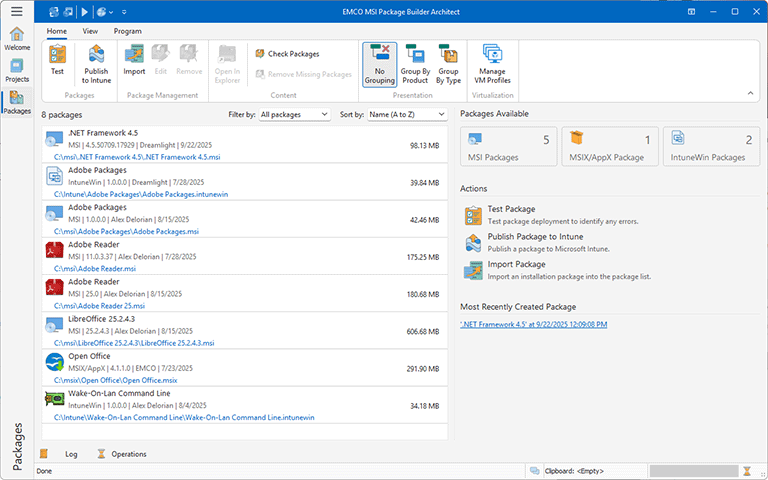Select the Open Office package icon
Viewport: 768px width, 480px height.
(x=55, y=363)
